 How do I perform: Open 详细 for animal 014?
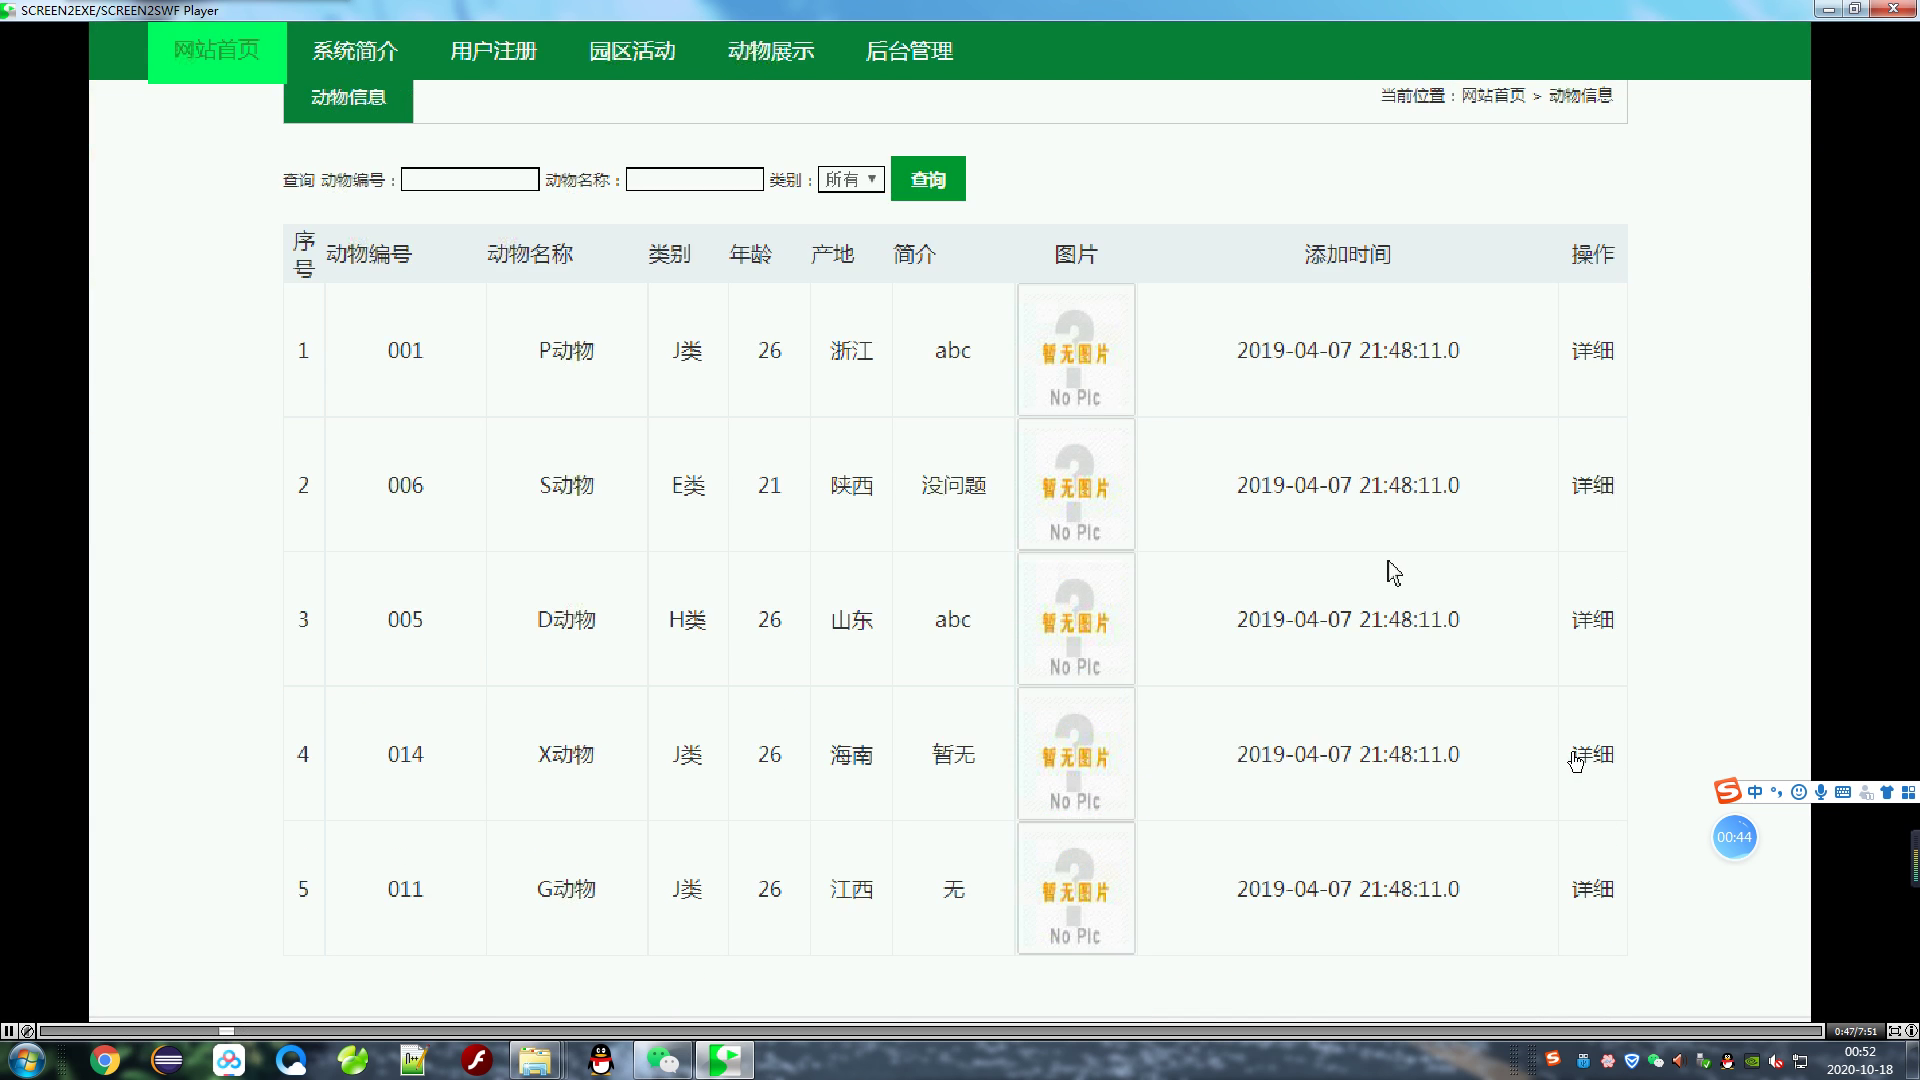coord(1593,755)
